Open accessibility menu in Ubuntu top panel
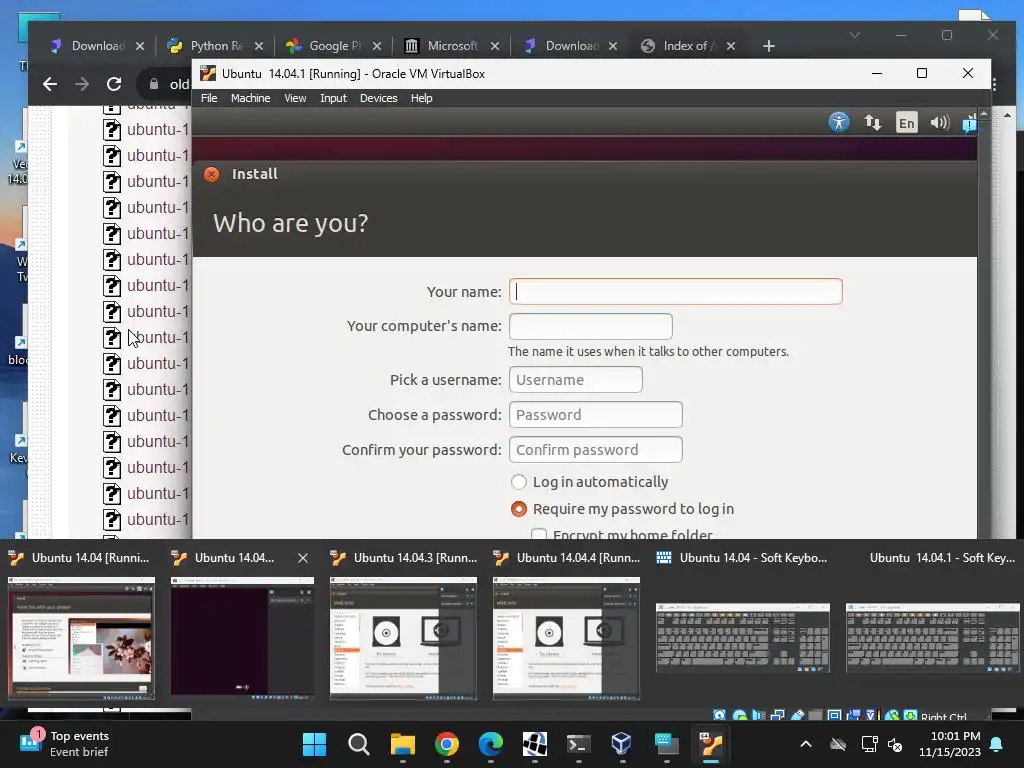Screen dimensions: 1024x768 pos(839,122)
